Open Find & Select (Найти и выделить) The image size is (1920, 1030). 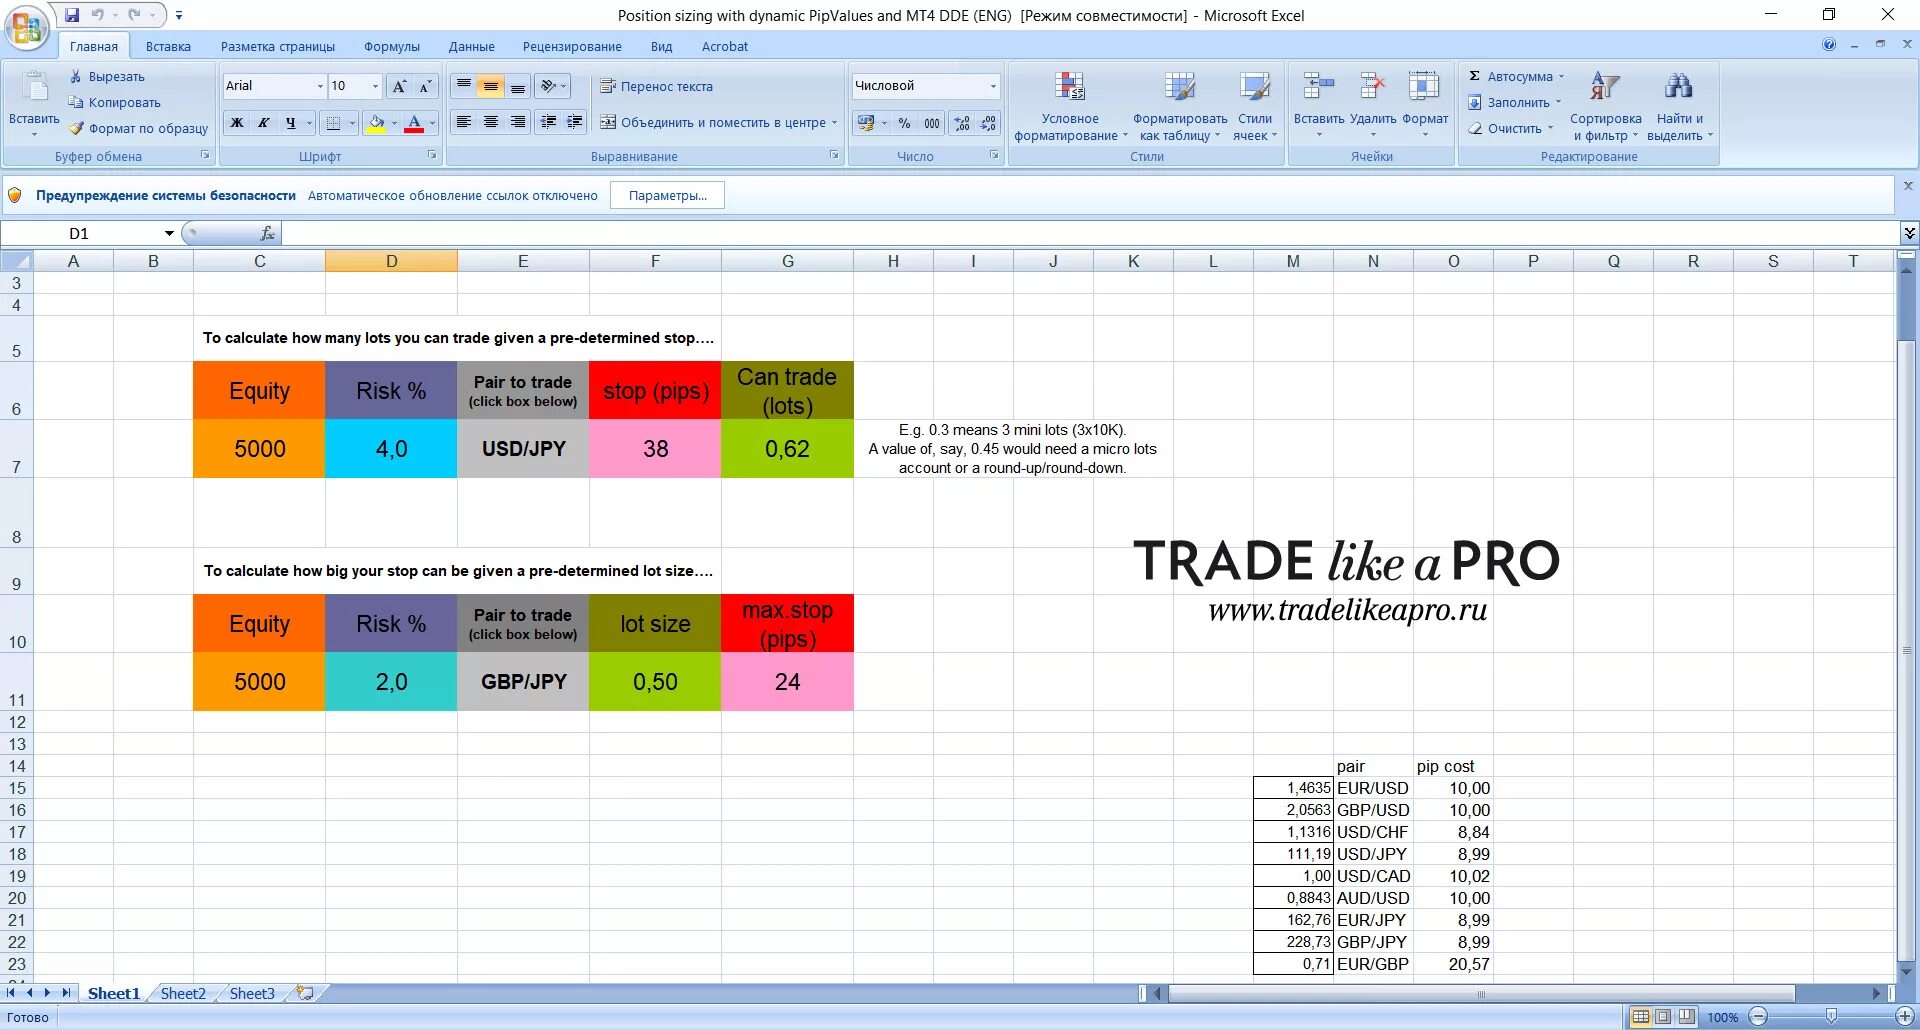[1679, 107]
